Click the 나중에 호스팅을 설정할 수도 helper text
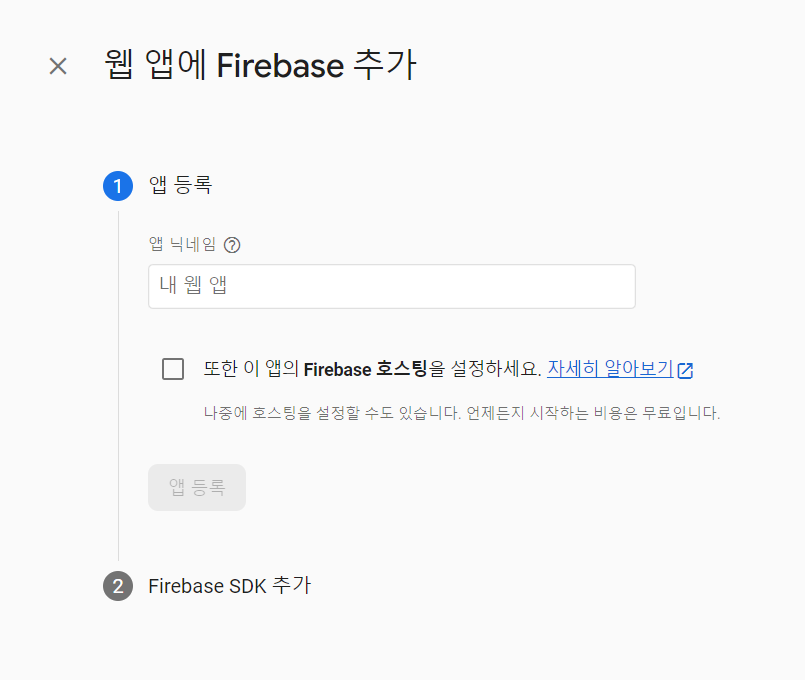The width and height of the screenshot is (805, 680). 332,413
